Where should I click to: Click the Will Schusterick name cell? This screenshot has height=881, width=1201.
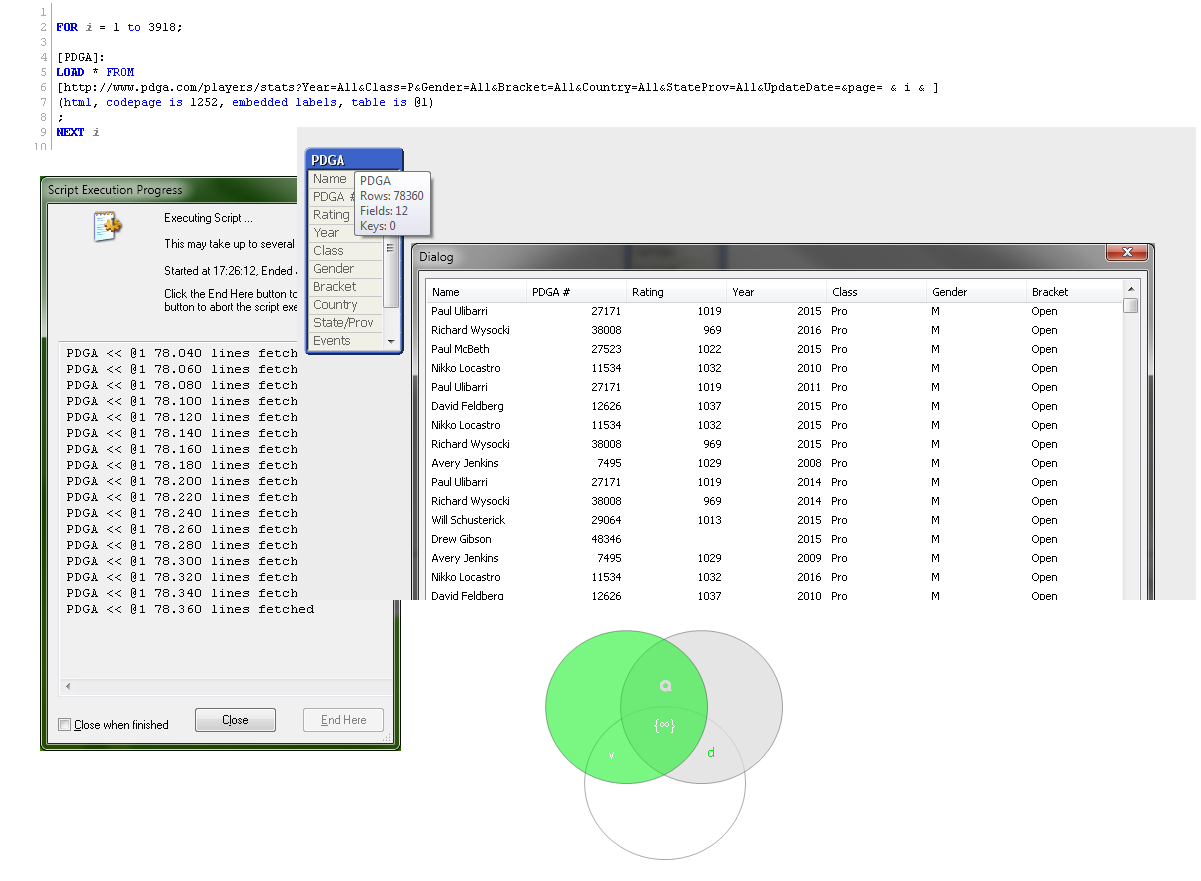tap(468, 520)
